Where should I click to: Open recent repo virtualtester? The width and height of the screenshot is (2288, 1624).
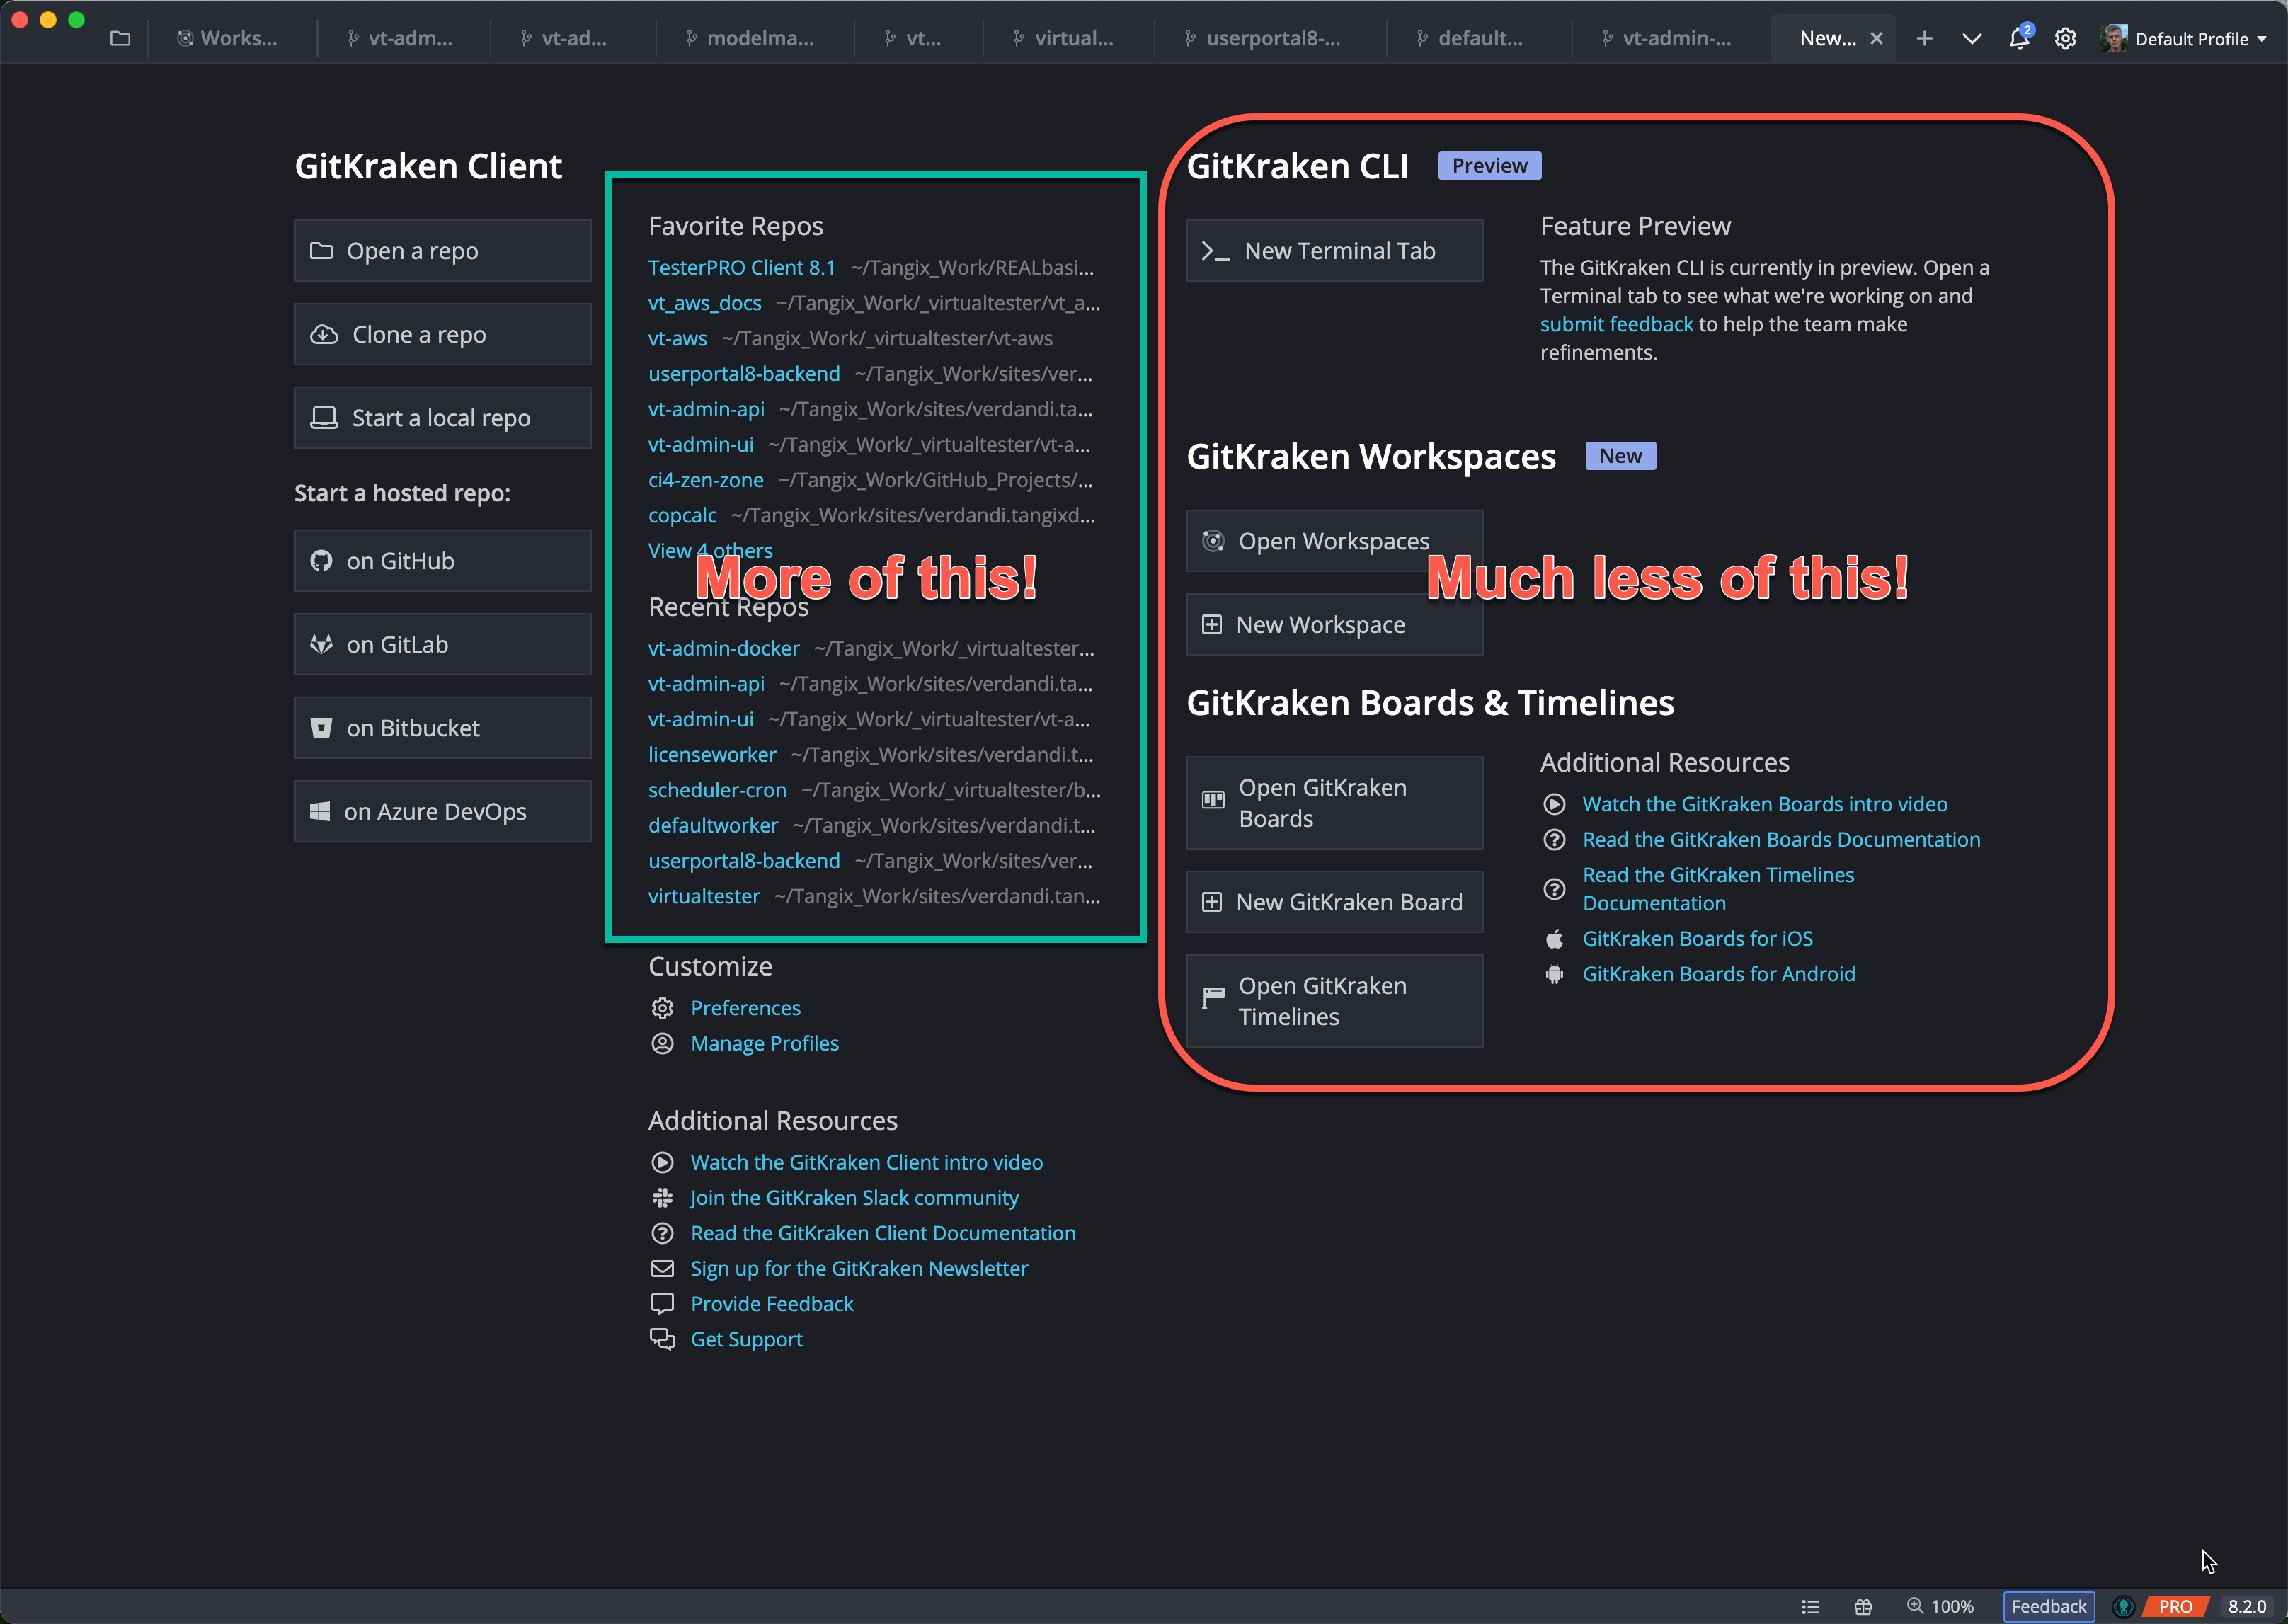tap(703, 897)
